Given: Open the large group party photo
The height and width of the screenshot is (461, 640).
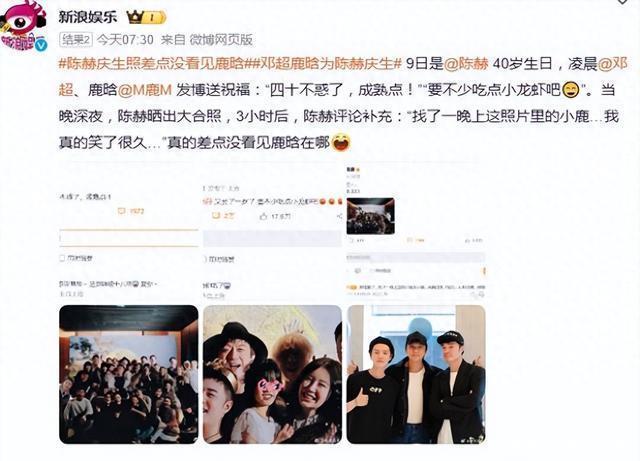Looking at the screenshot, I should pyautogui.click(x=129, y=374).
